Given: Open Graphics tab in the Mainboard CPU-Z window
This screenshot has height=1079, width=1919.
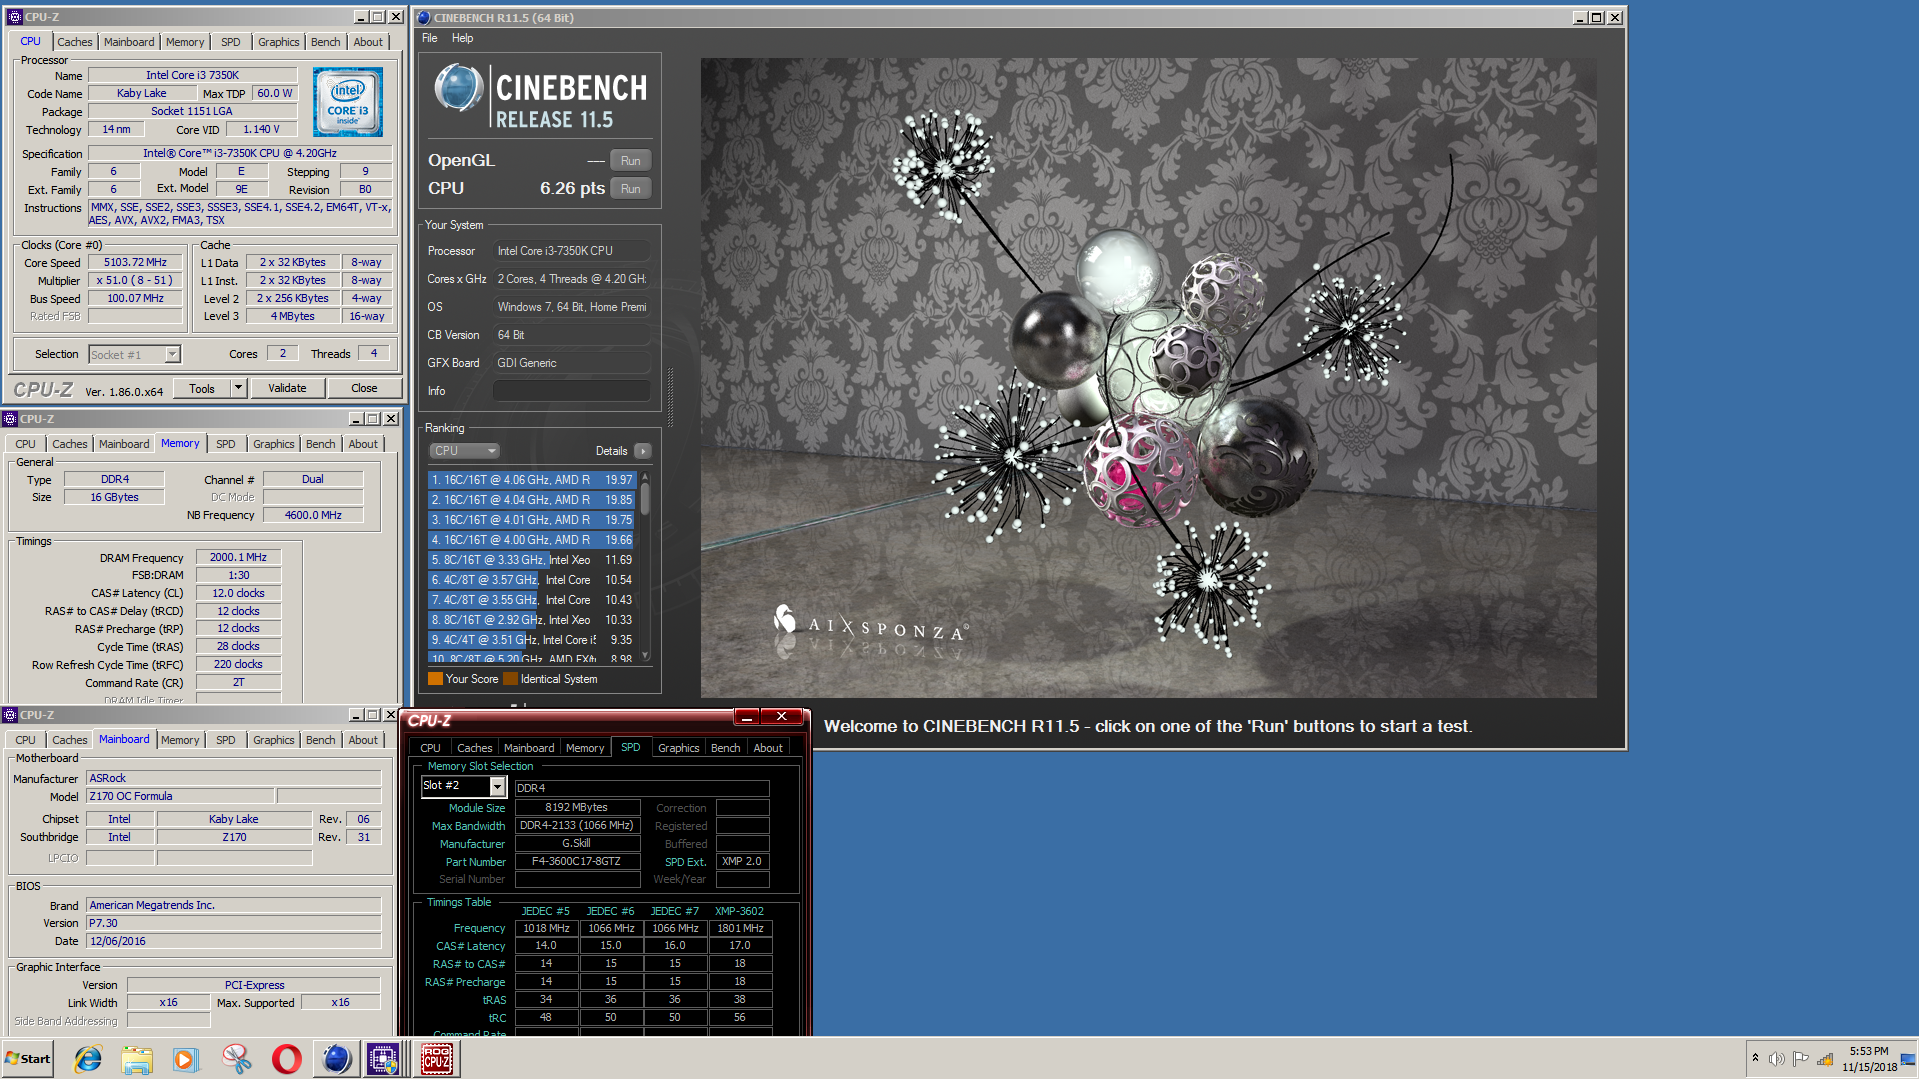Looking at the screenshot, I should coord(274,740).
